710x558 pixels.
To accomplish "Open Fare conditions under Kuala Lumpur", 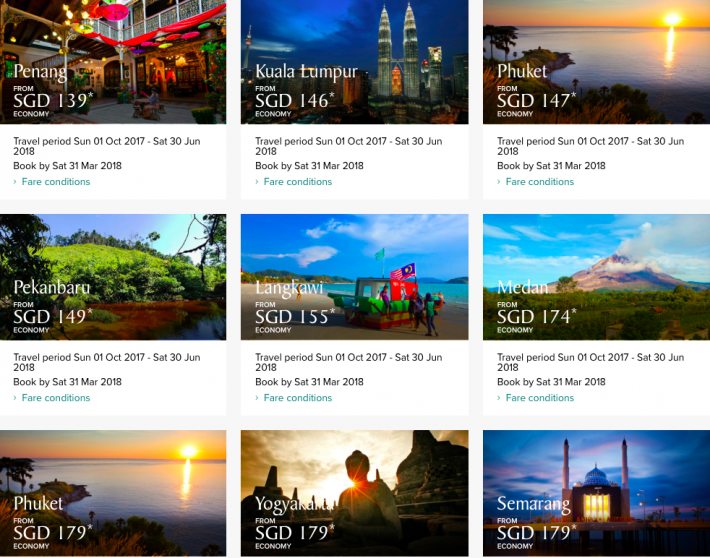I will 298,182.
